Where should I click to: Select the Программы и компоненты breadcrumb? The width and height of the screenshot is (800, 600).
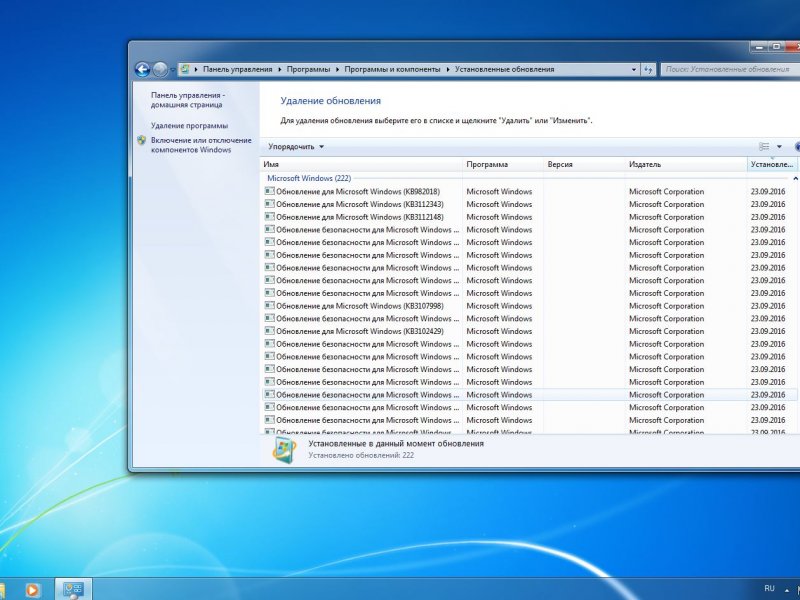392,69
